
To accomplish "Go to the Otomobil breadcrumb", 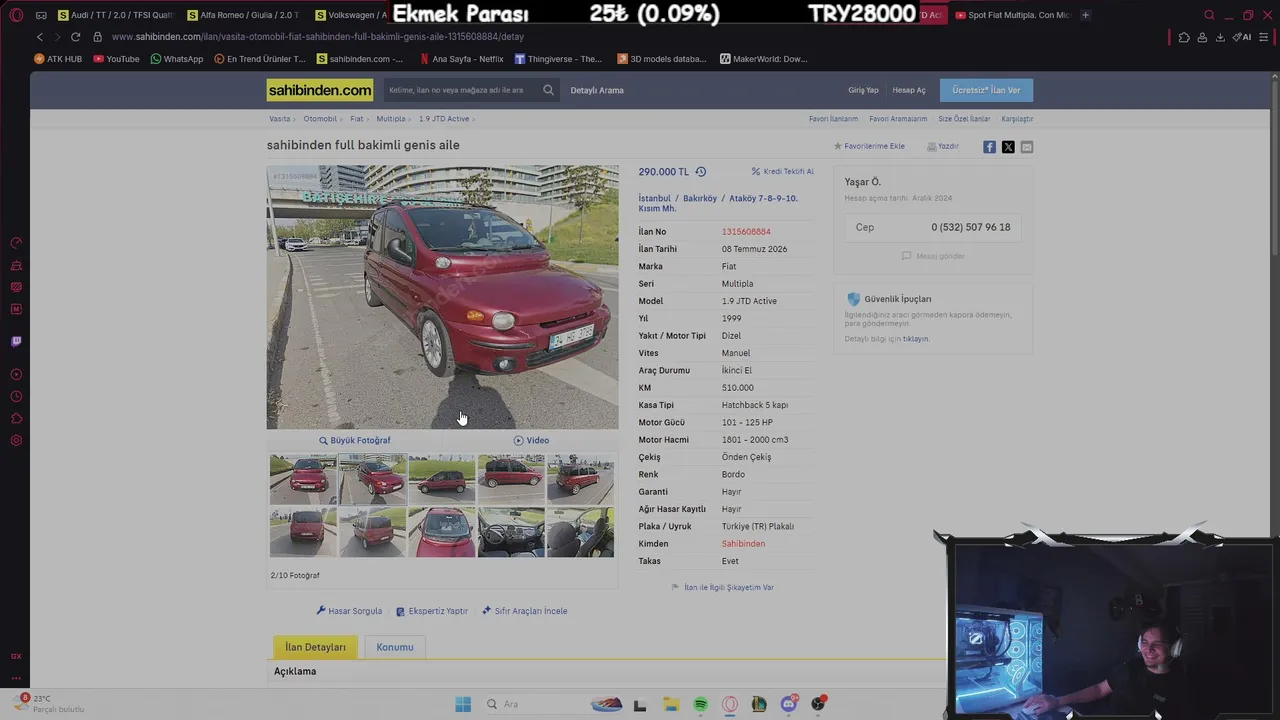I will (x=320, y=119).
